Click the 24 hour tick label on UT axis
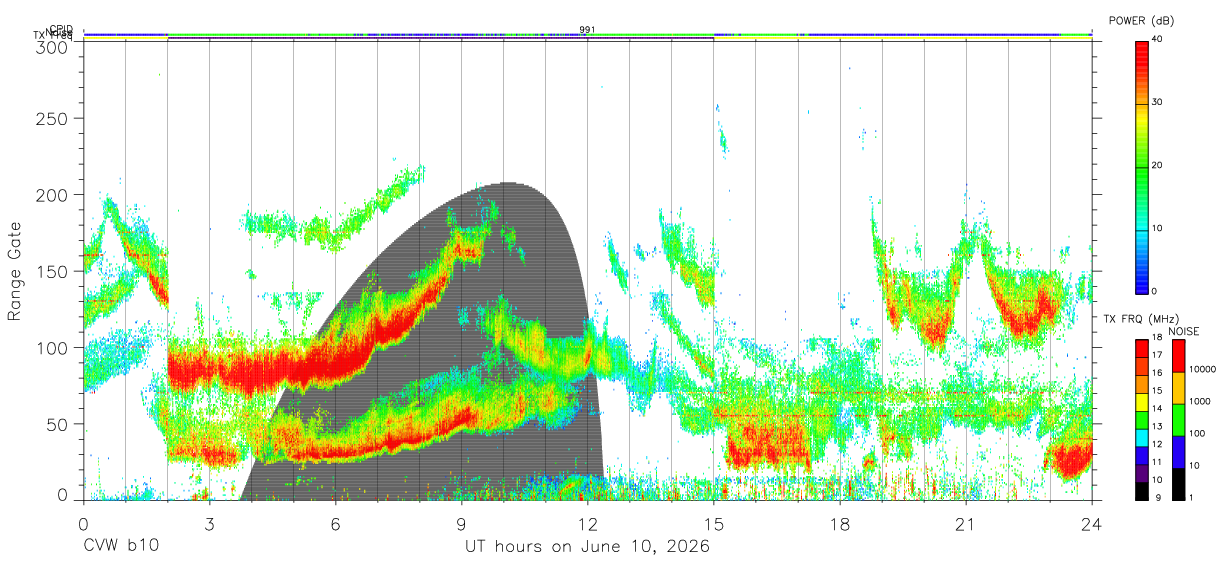Viewport: 1228px width, 567px height. (x=1091, y=523)
